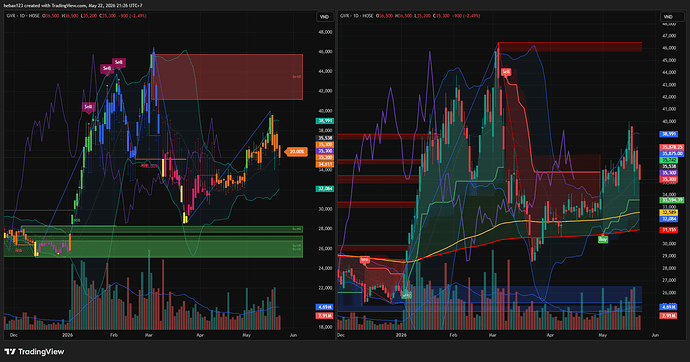Click the yellow 32,589 price tag
Screen dimensions: 690x362
pos(669,212)
